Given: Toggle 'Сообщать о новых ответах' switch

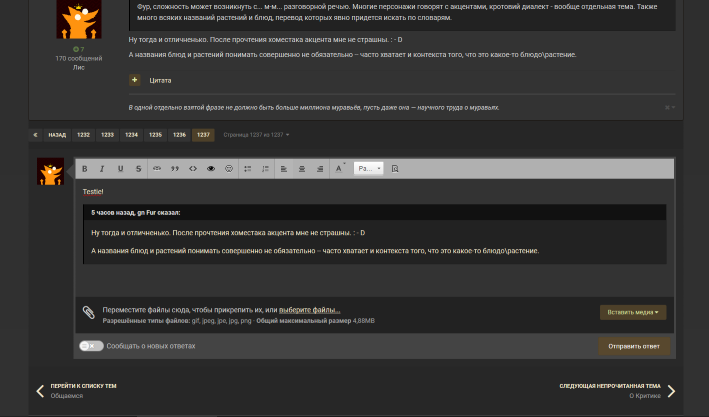Looking at the screenshot, I should [91, 346].
